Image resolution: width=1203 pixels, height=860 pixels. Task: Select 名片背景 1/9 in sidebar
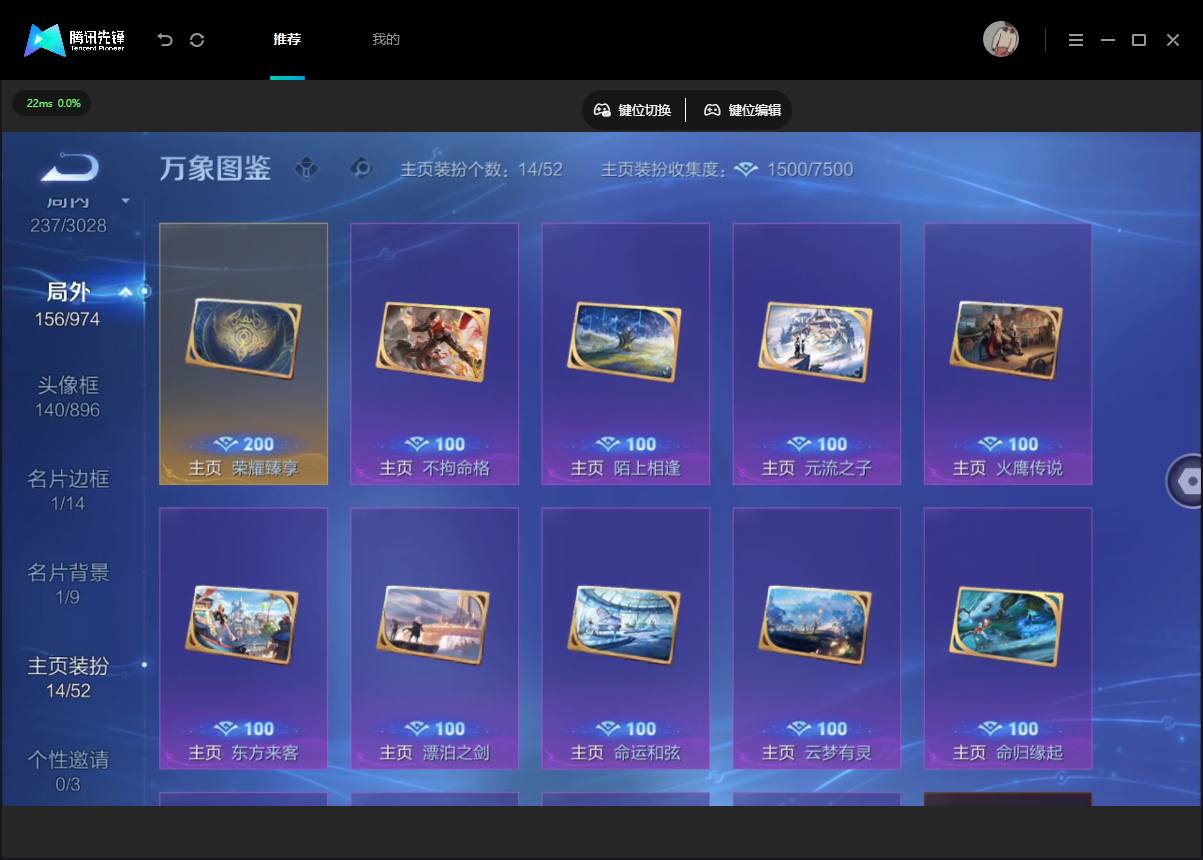[68, 584]
